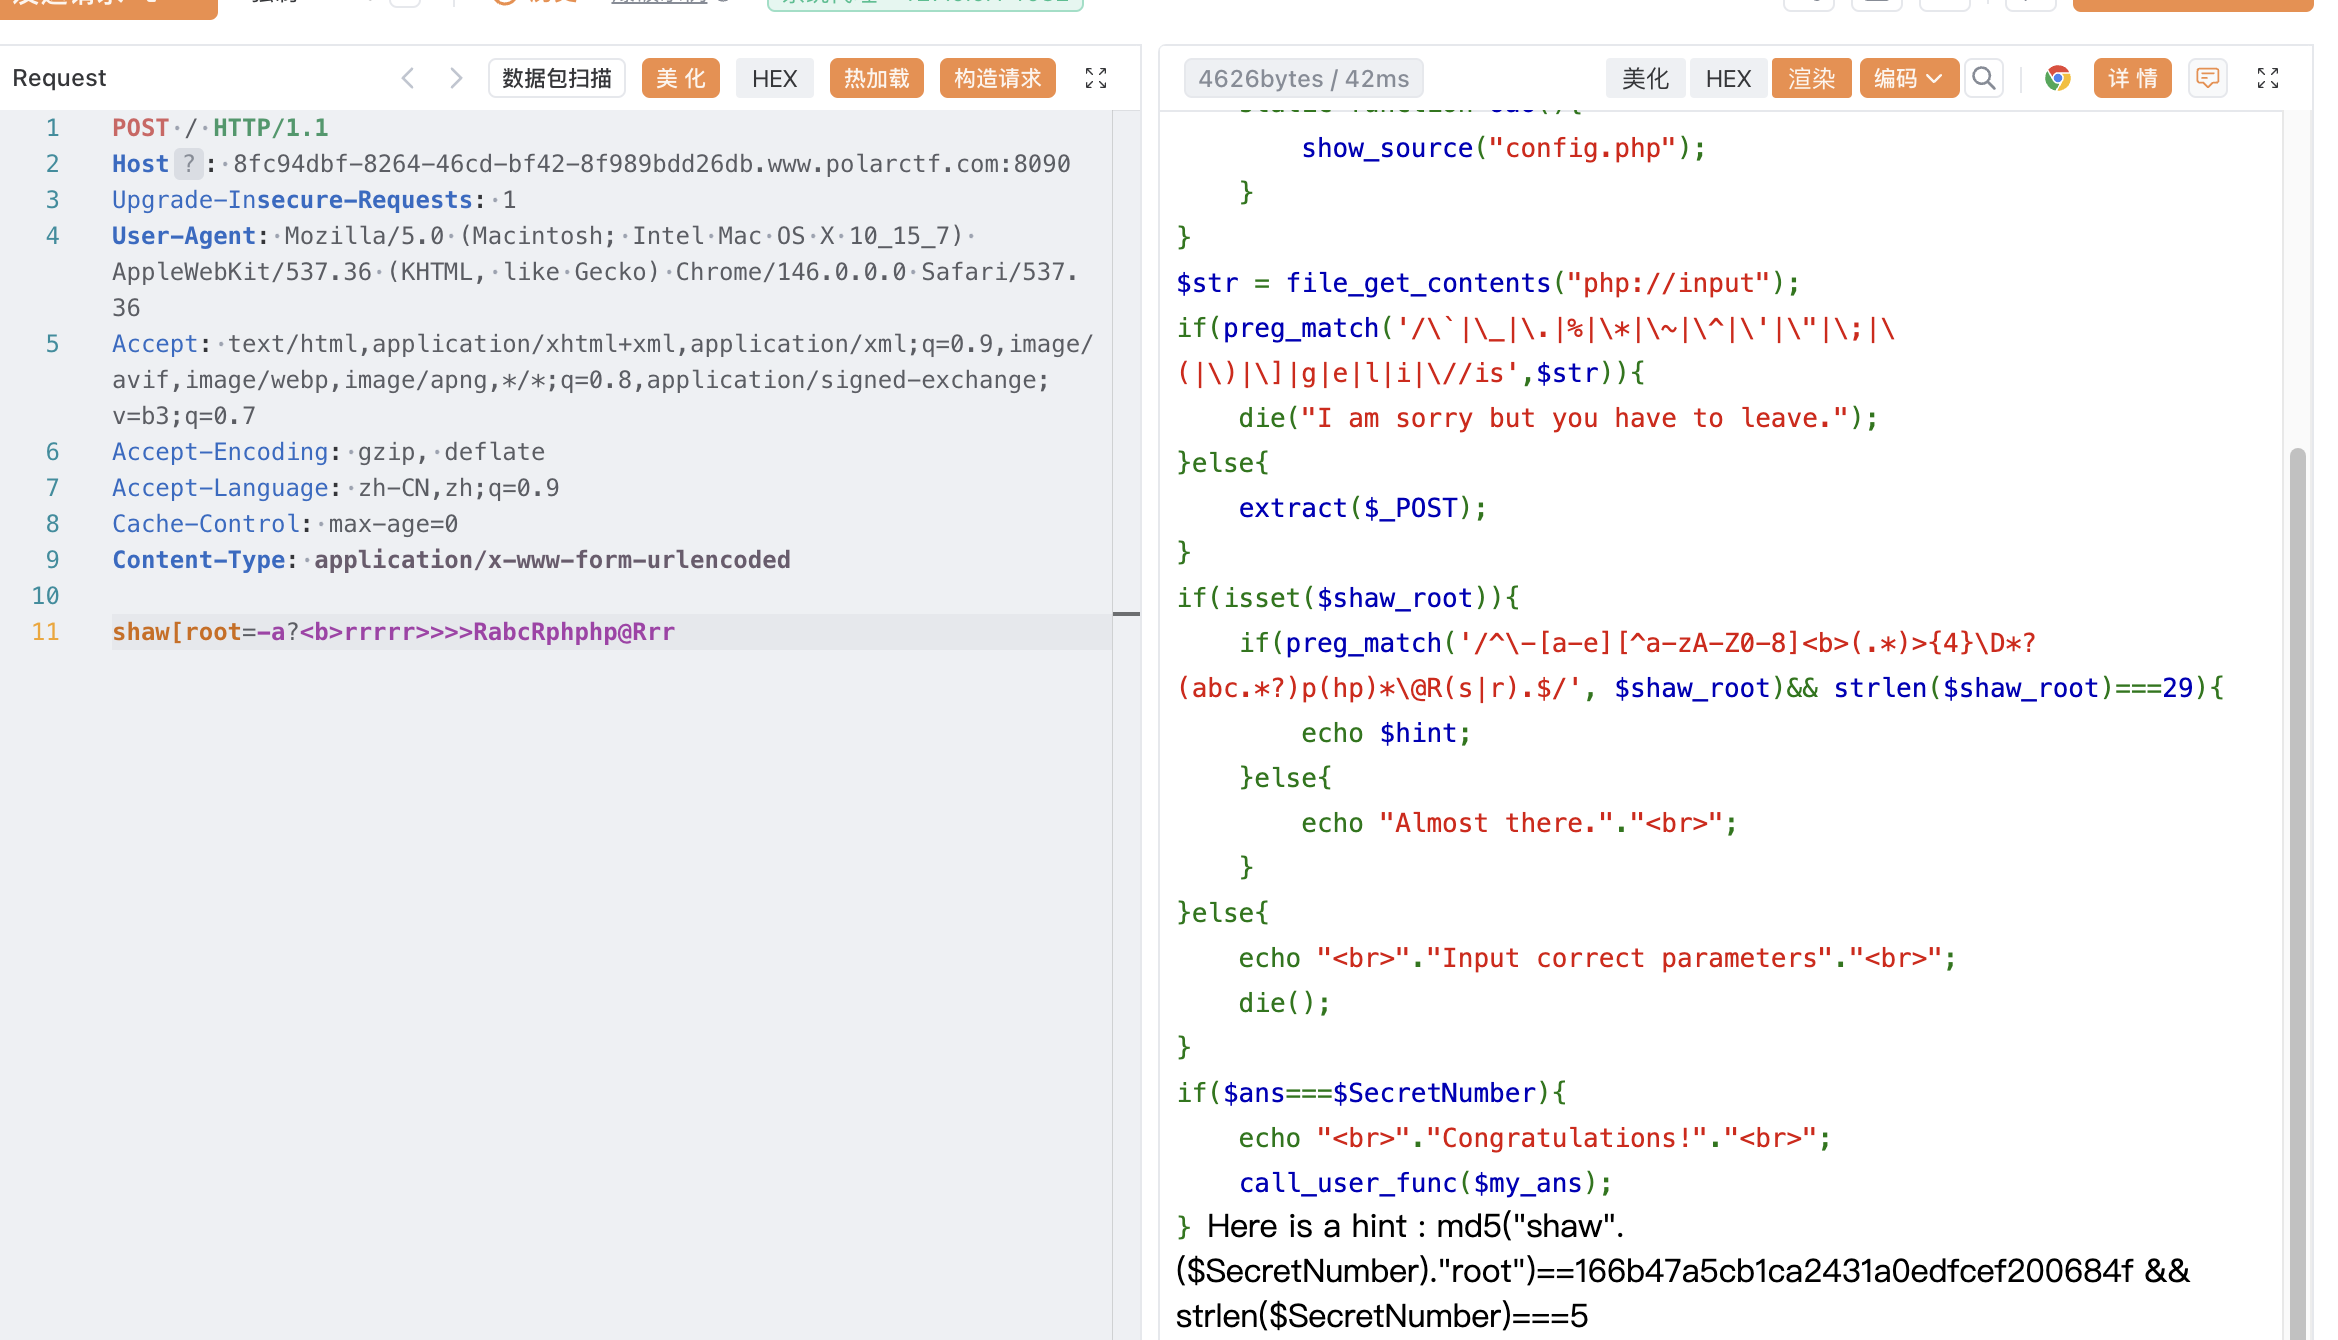Click the request body line shaw[root=-a?
The height and width of the screenshot is (1340, 2338).
point(393,632)
